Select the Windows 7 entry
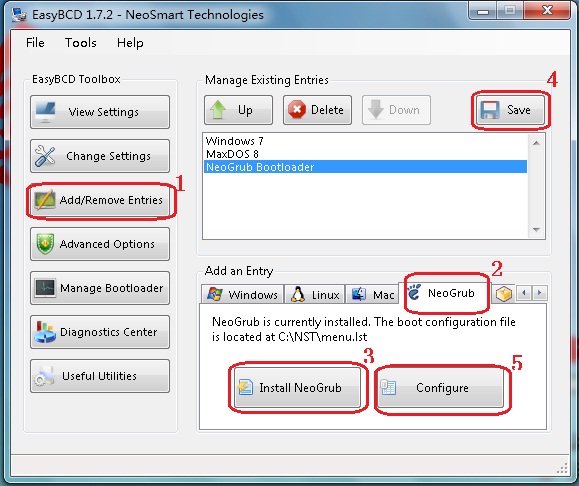Viewport: 579px width, 486px height. click(x=234, y=141)
